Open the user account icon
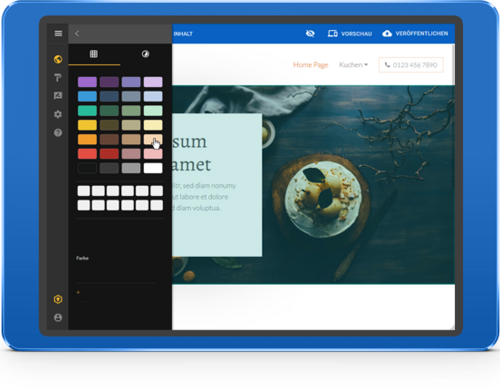The height and width of the screenshot is (390, 500). (x=58, y=318)
